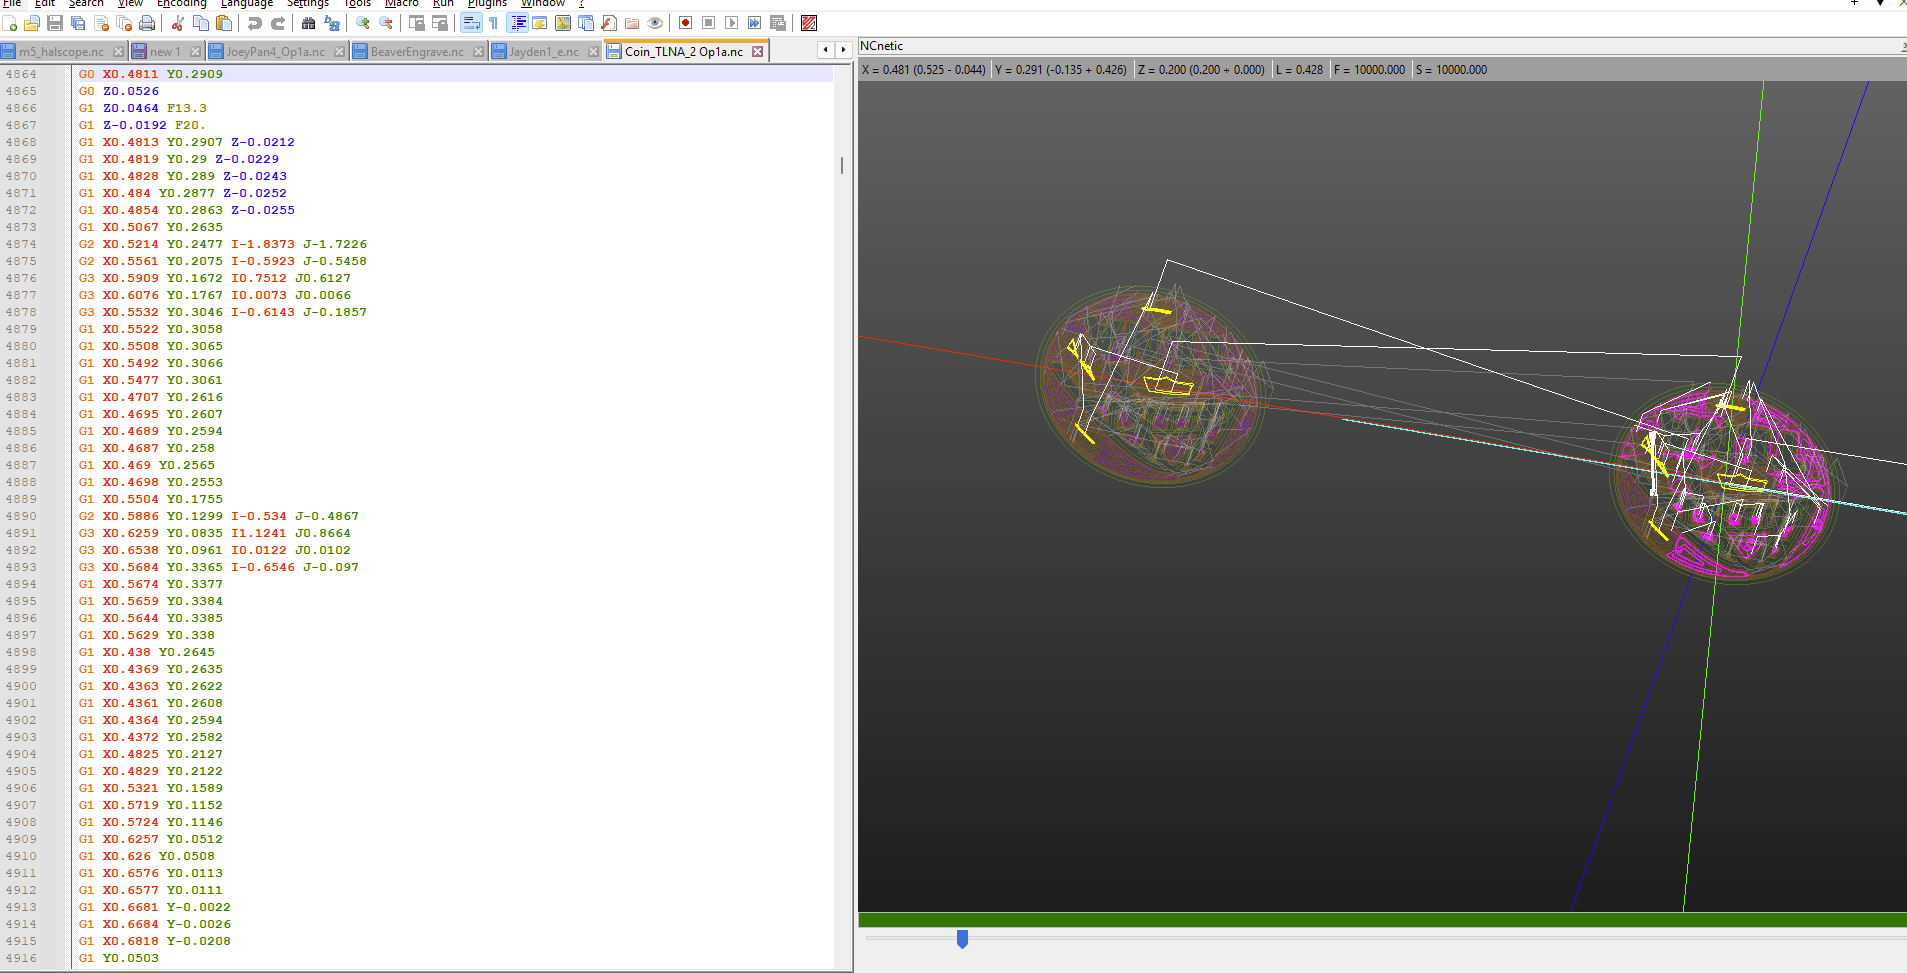Click the Save file toolbar icon
Image resolution: width=1907 pixels, height=973 pixels.
tap(55, 23)
